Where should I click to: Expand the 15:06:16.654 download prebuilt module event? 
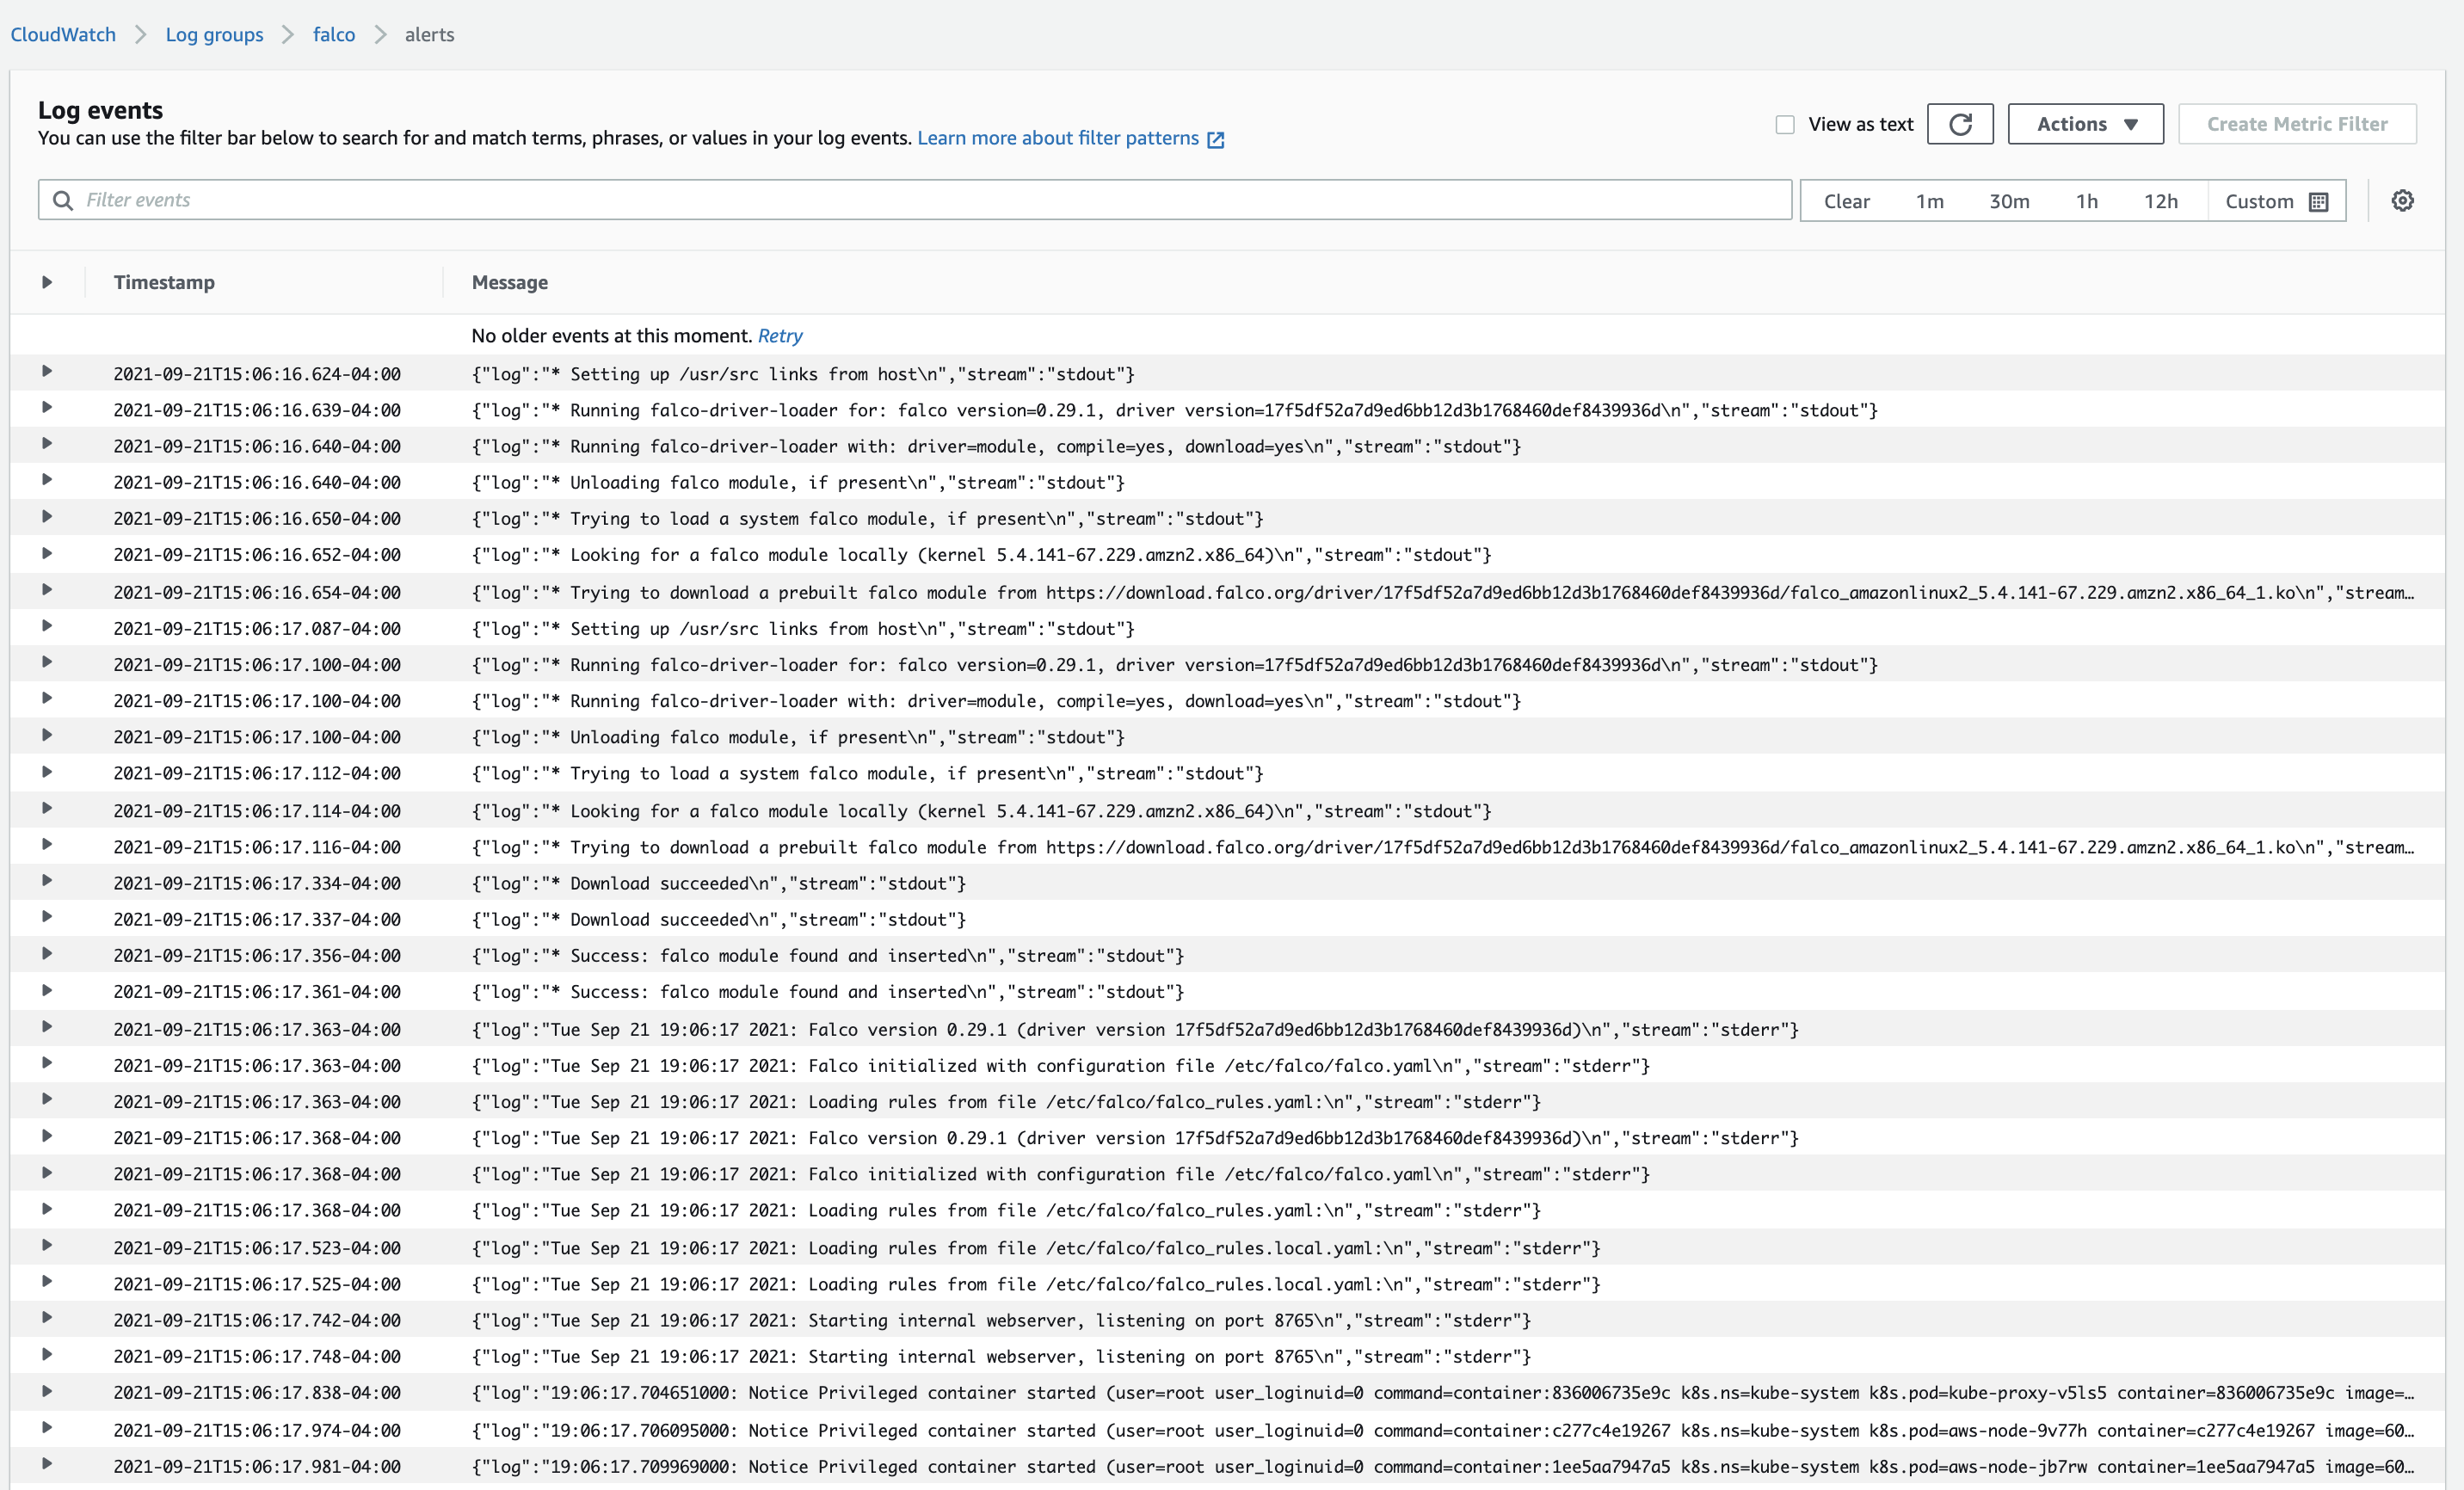[47, 589]
